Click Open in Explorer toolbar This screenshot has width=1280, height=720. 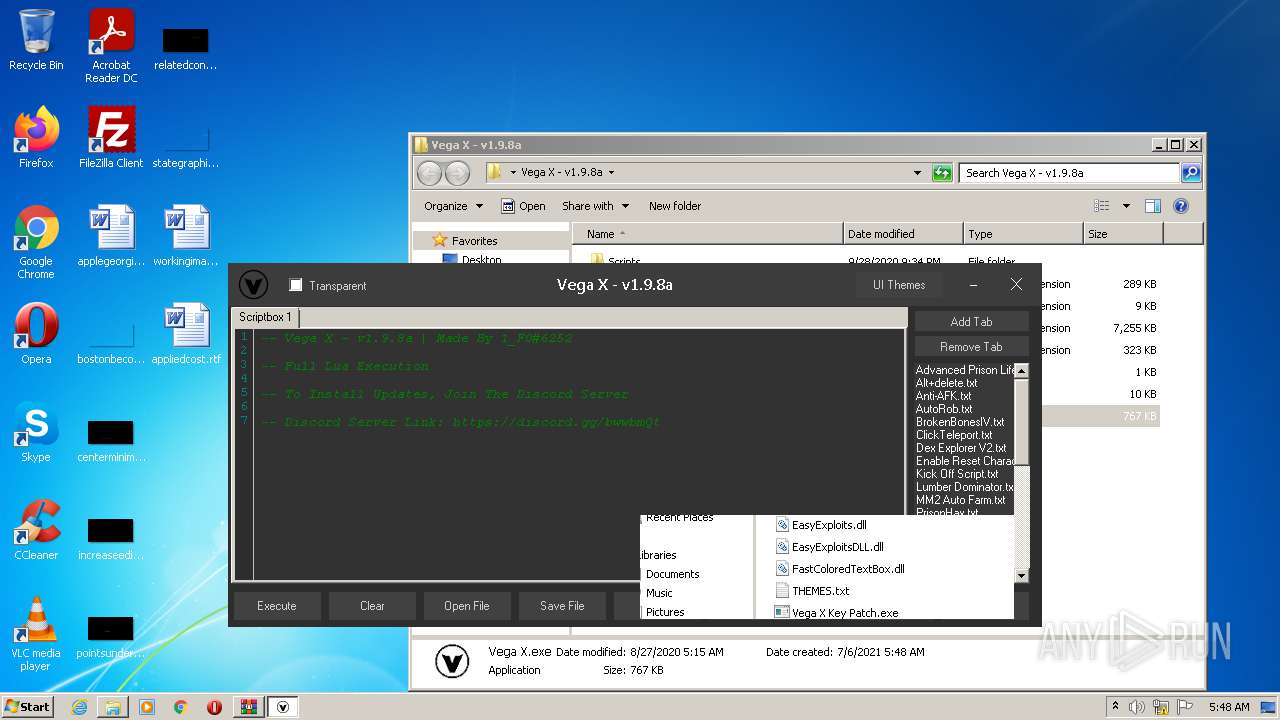523,206
